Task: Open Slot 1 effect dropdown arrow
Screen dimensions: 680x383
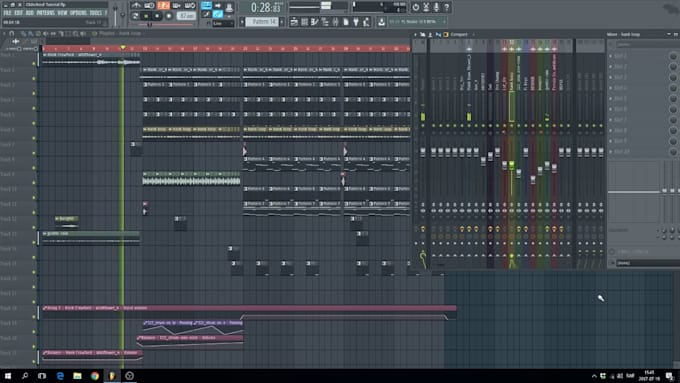Action: tap(610, 56)
